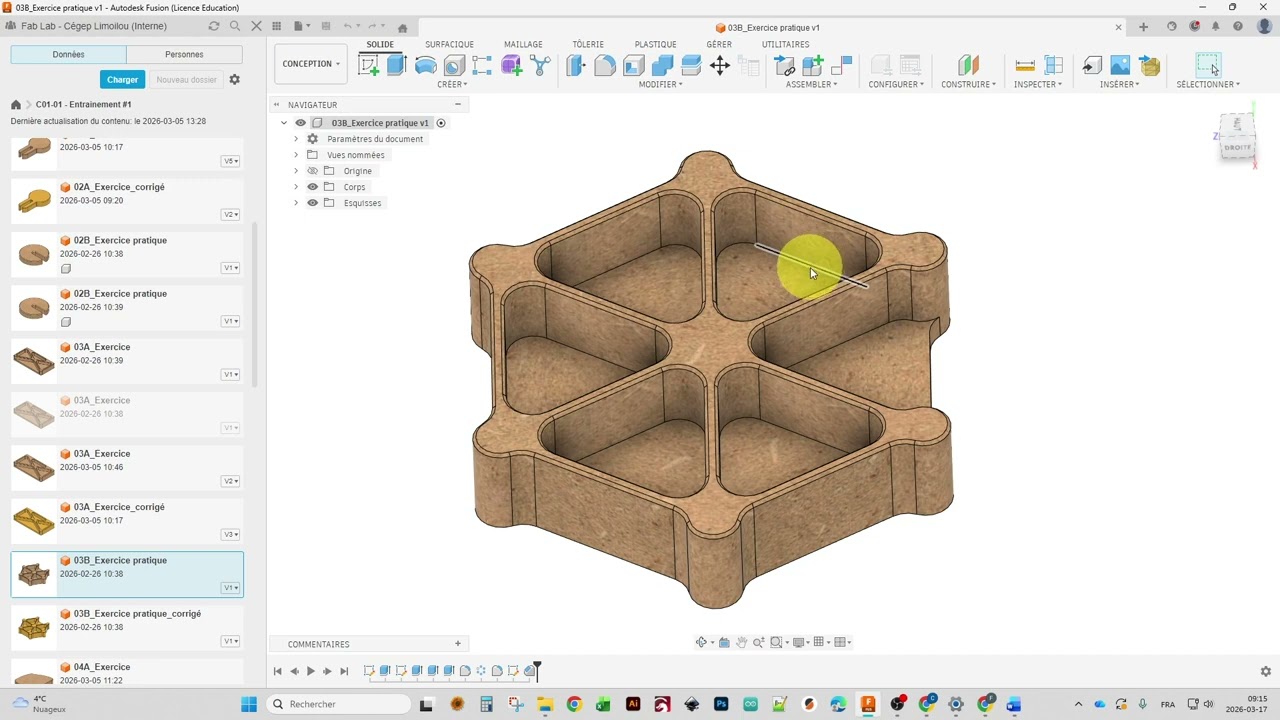Activate the Shell tool in Modifier

(x=634, y=66)
